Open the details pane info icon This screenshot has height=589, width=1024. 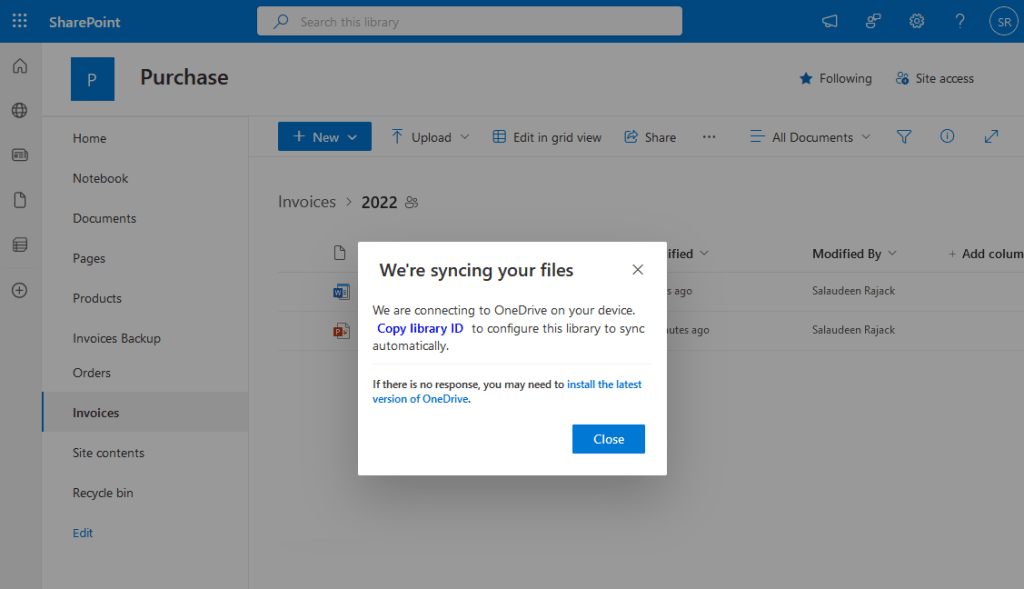pyautogui.click(x=946, y=136)
